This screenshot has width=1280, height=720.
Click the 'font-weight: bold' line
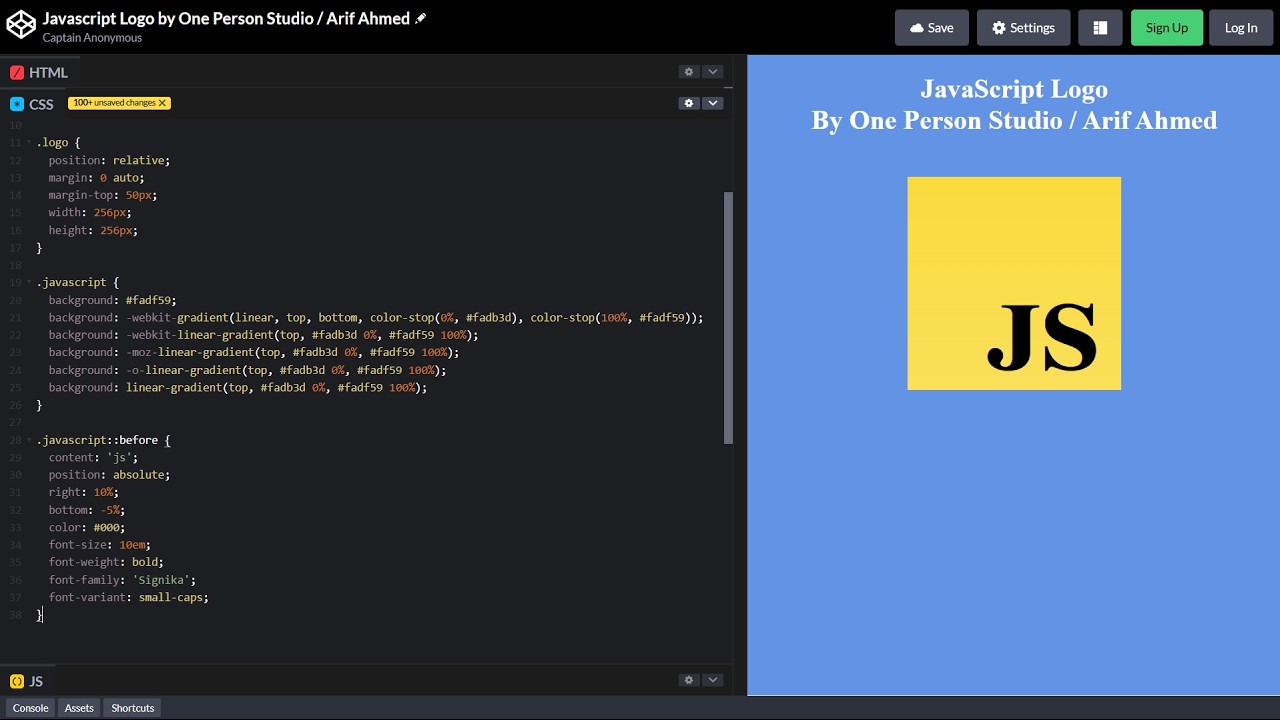106,562
